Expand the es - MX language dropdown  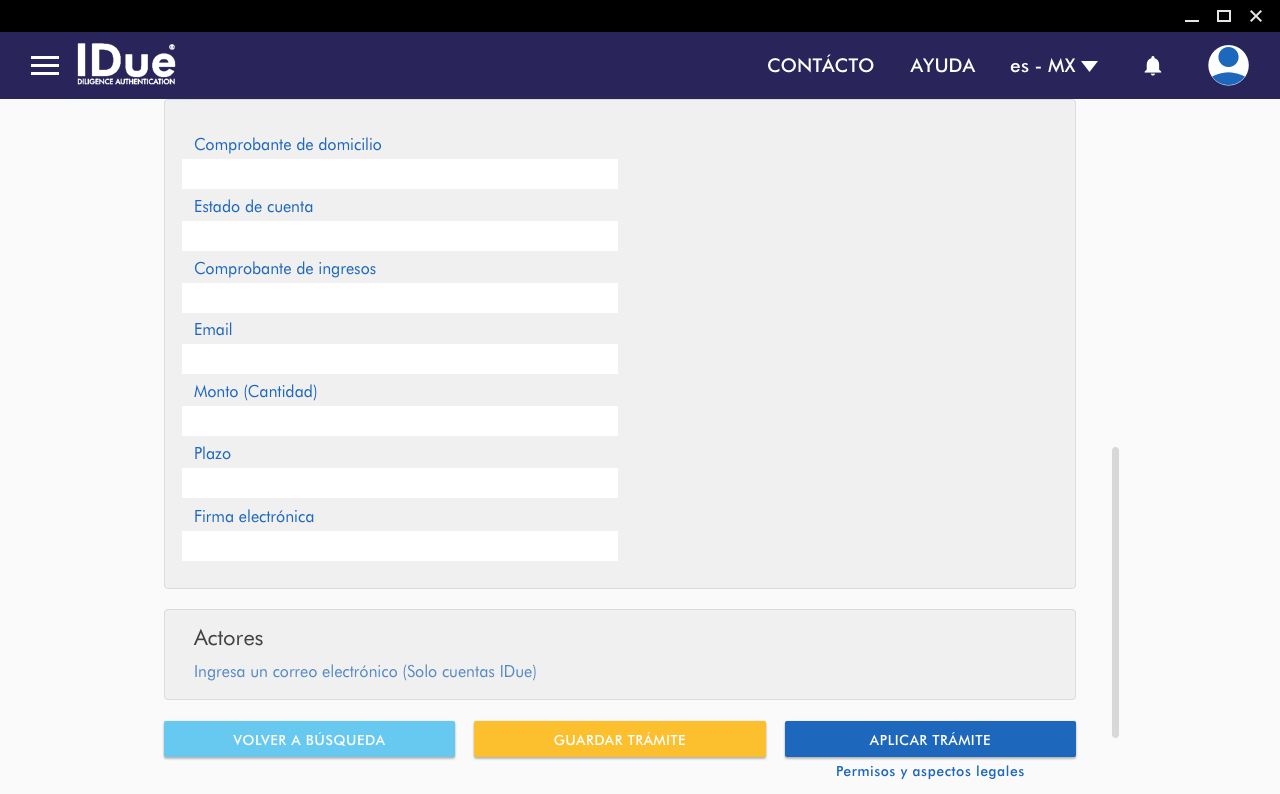point(1053,66)
